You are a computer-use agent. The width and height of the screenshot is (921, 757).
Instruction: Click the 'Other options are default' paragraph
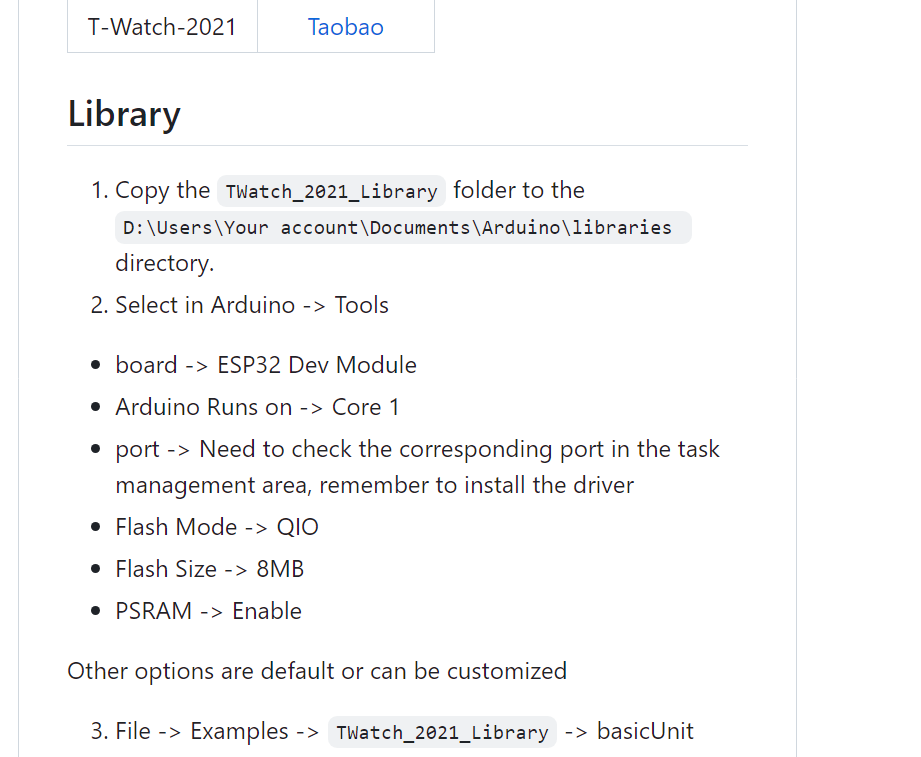317,670
